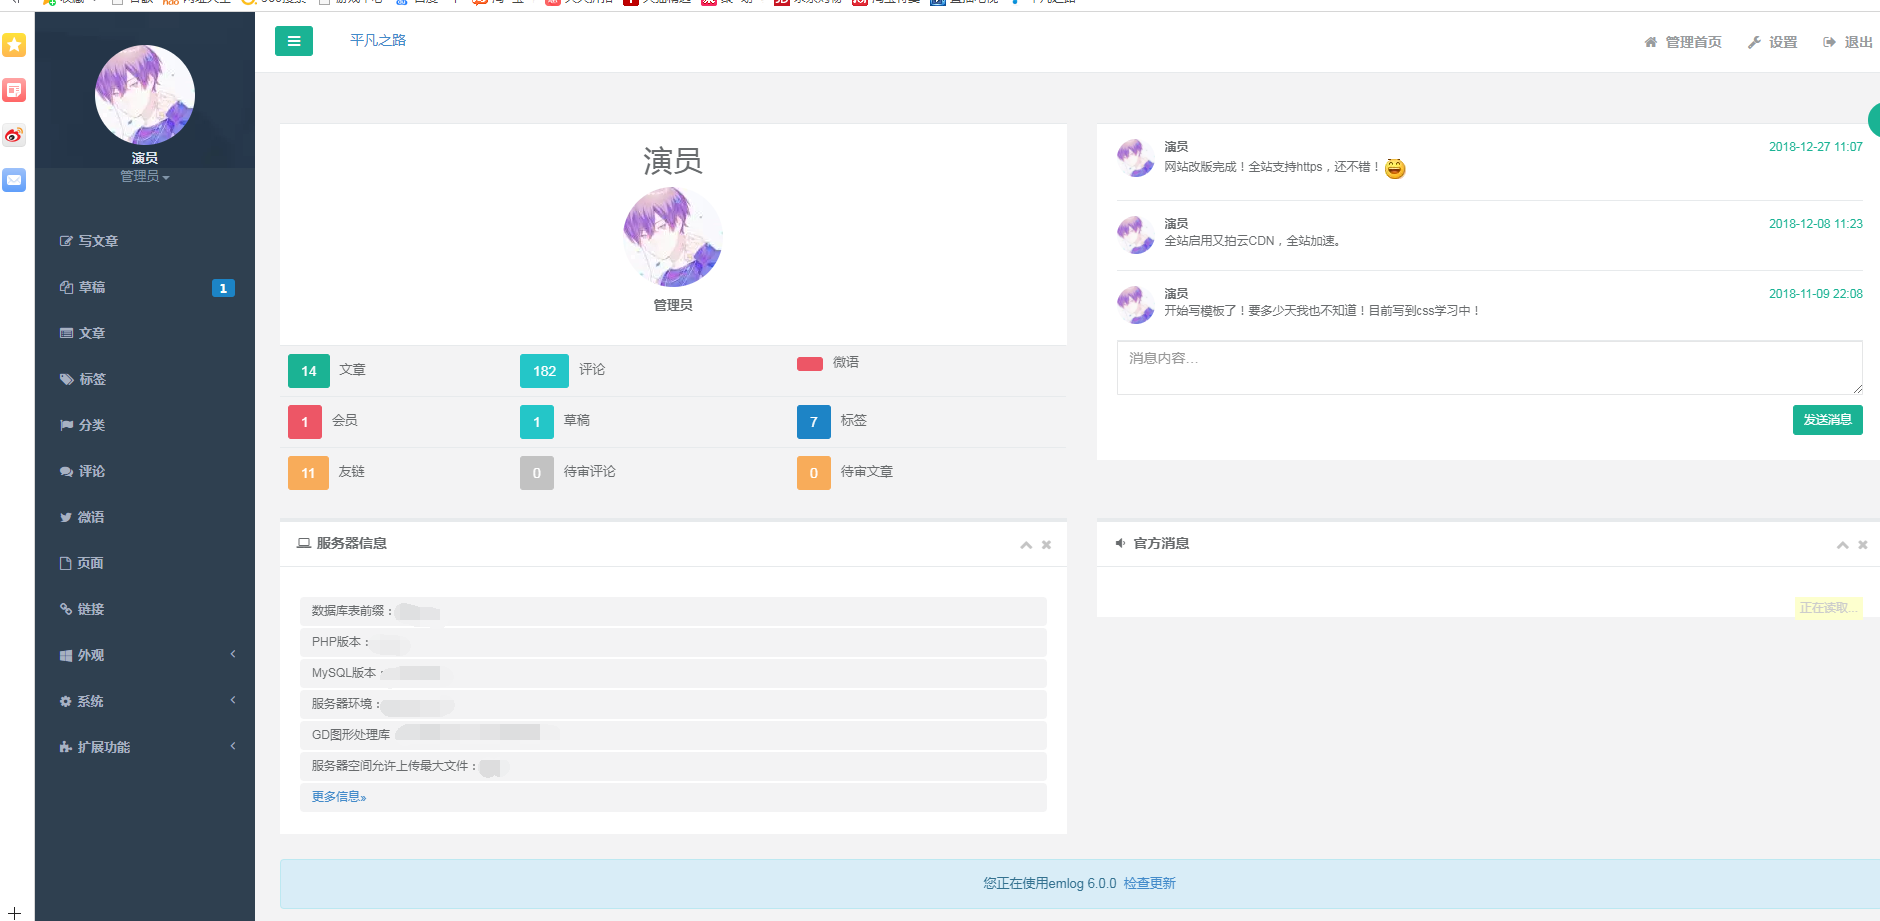The image size is (1880, 921).
Task: Click the 检查更新 link
Action: (x=1149, y=884)
